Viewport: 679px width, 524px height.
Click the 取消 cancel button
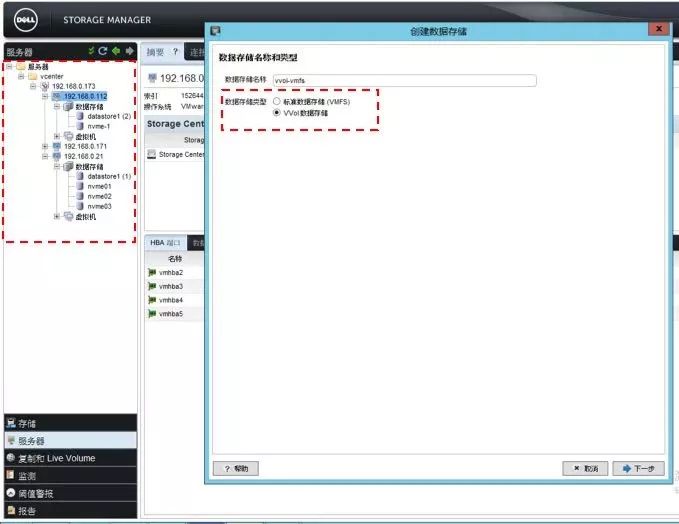click(x=585, y=469)
